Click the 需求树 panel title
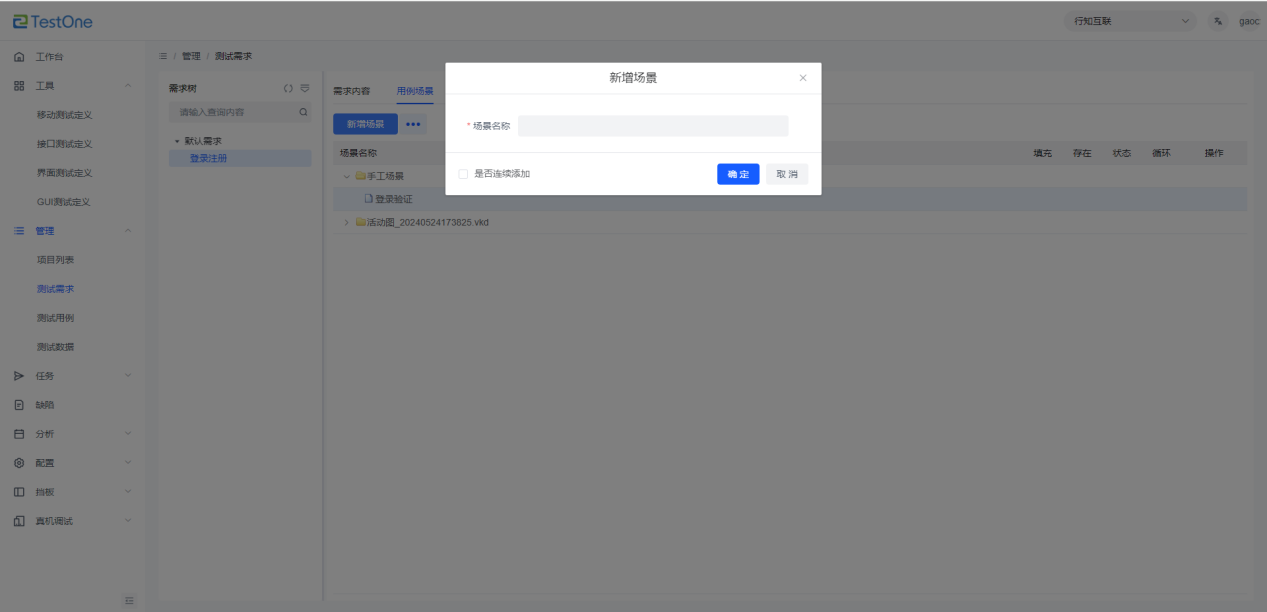Viewport: 1267px width, 612px height. [x=183, y=88]
